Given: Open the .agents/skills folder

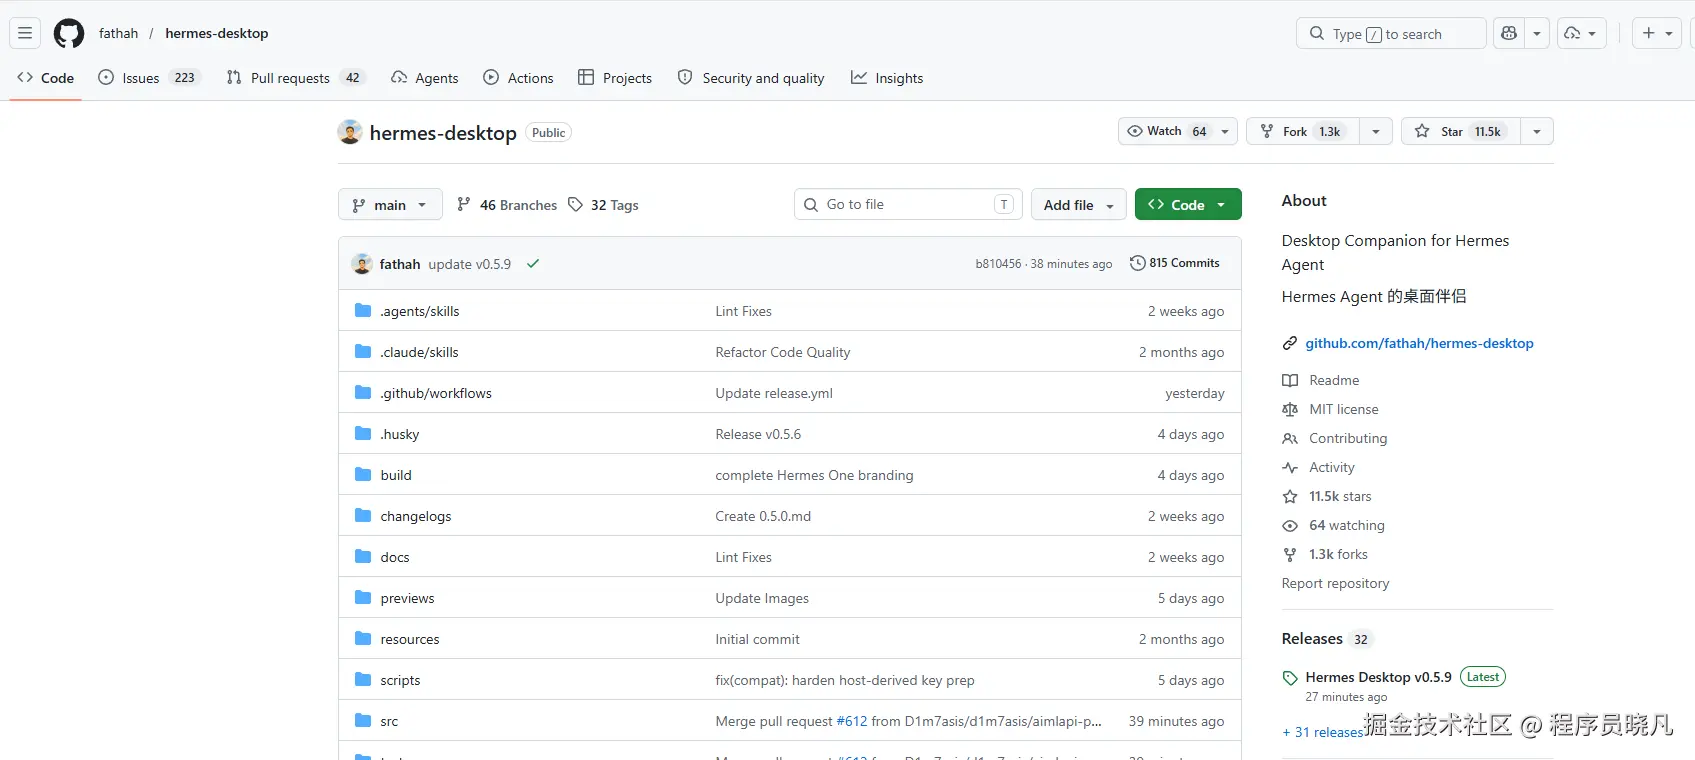Looking at the screenshot, I should (x=420, y=311).
